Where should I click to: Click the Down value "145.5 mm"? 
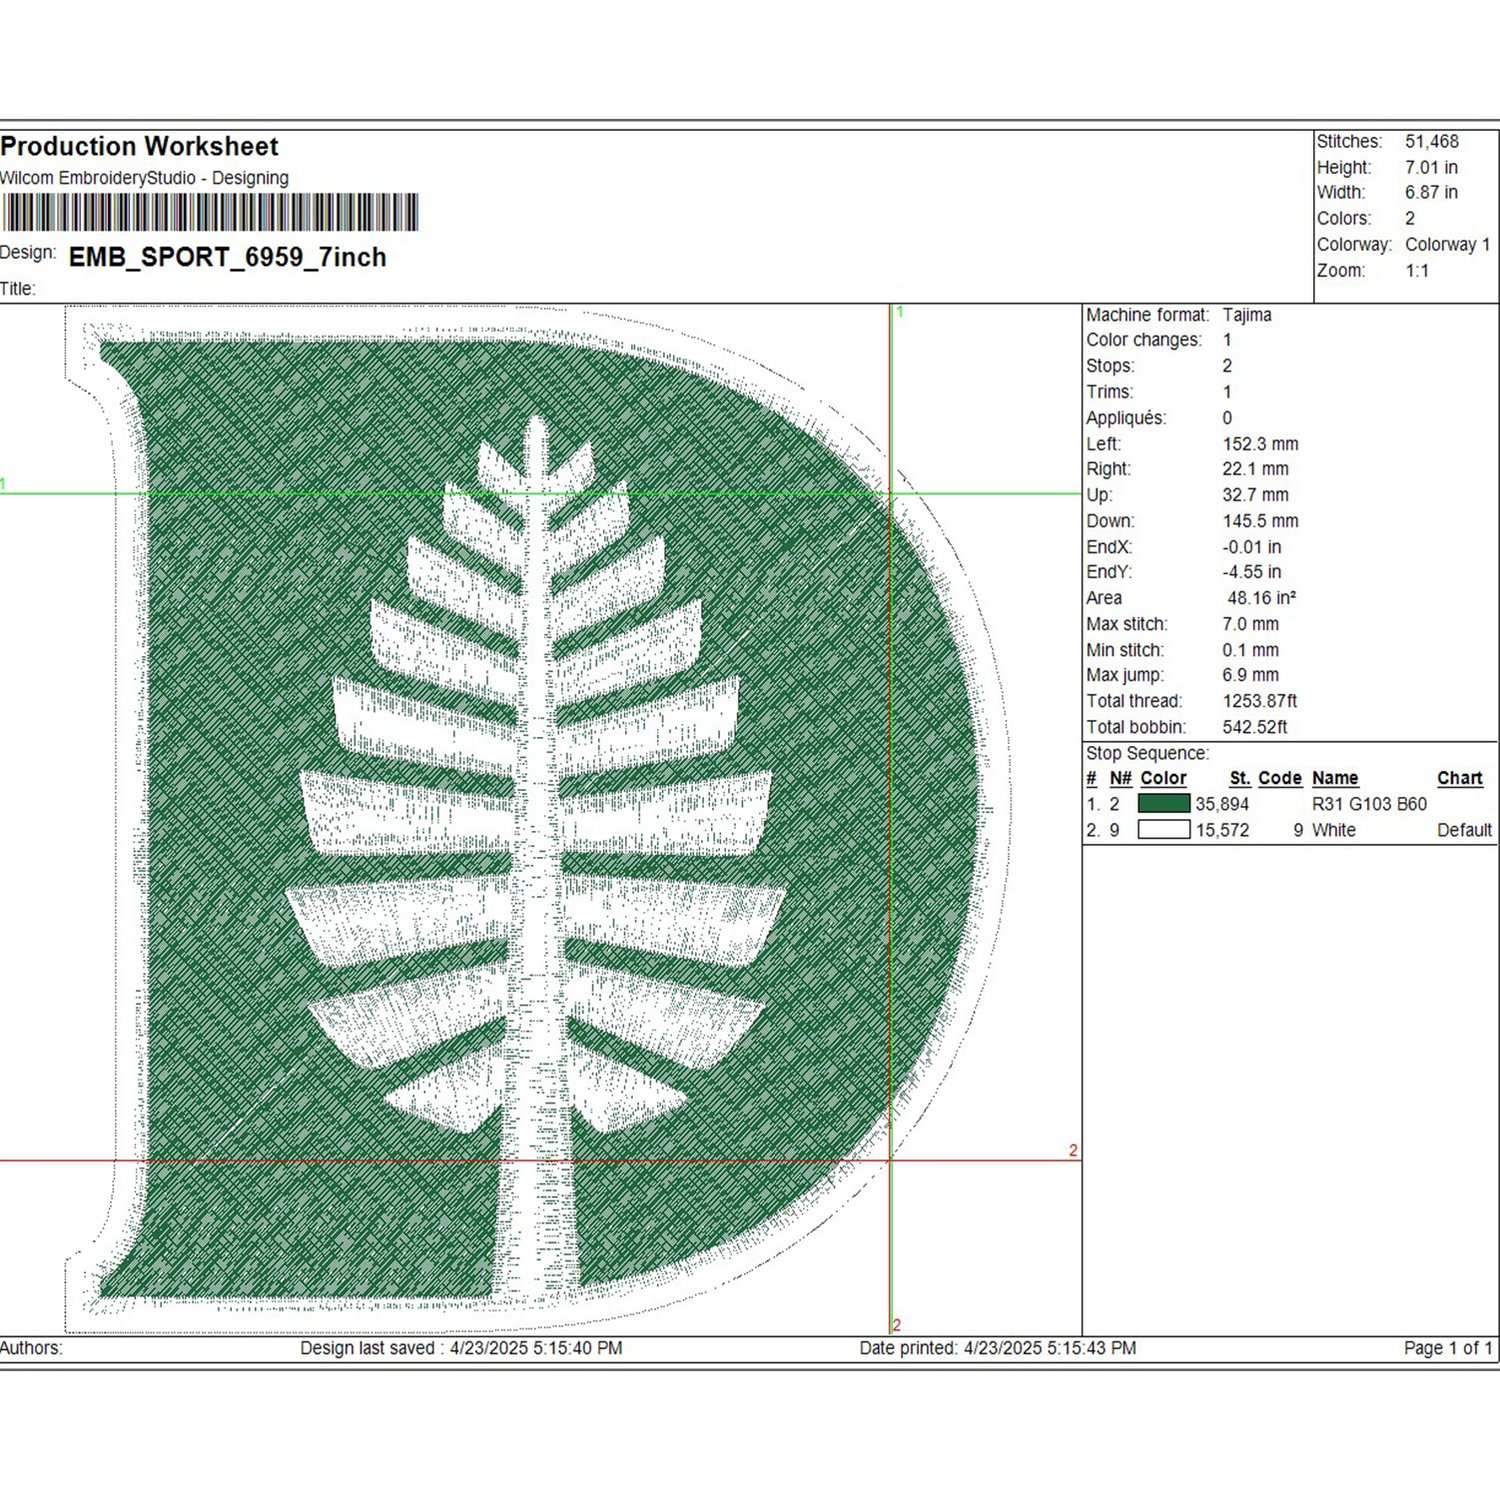tap(1260, 521)
